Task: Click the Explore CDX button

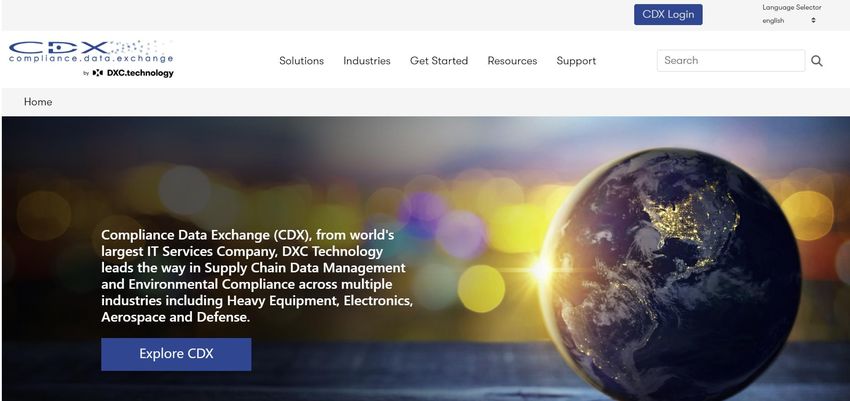Action: click(x=176, y=354)
